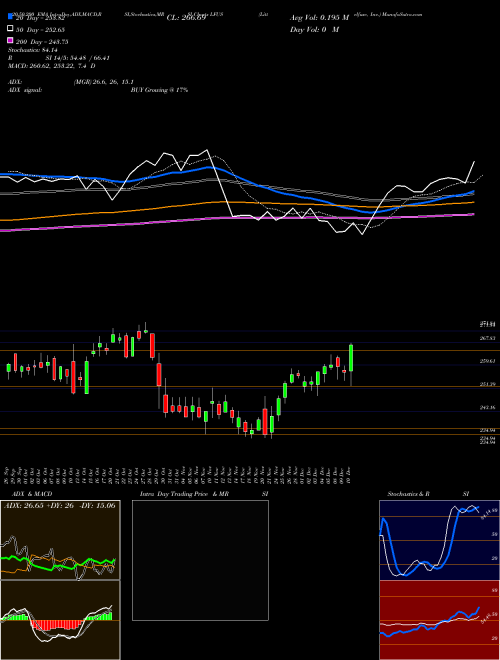Click the 'Avg Vol: 0.195 M' text
The width and height of the screenshot is (500, 660).
(319, 18)
